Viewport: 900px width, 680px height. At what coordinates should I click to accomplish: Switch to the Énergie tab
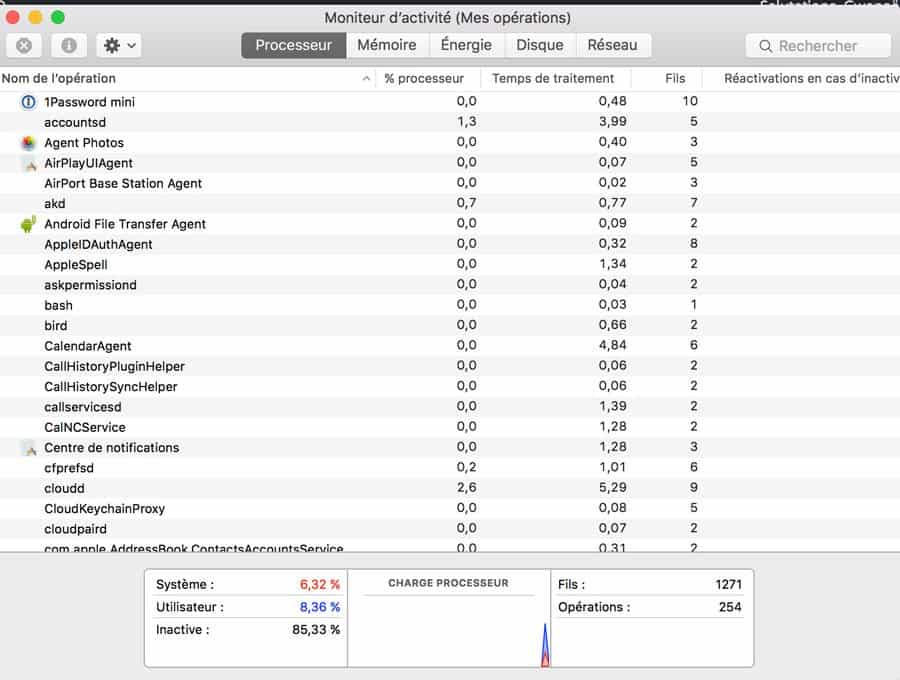(466, 45)
